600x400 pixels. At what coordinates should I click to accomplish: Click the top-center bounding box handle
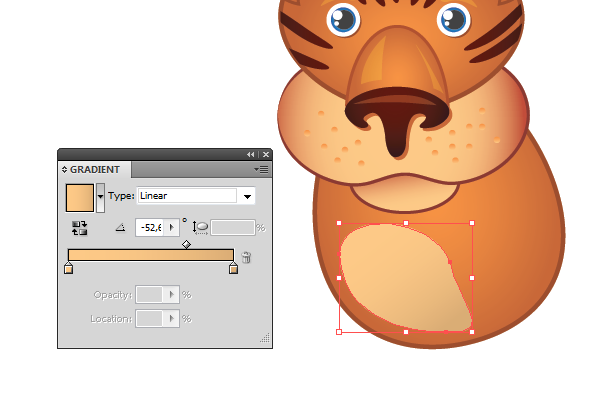[406, 223]
